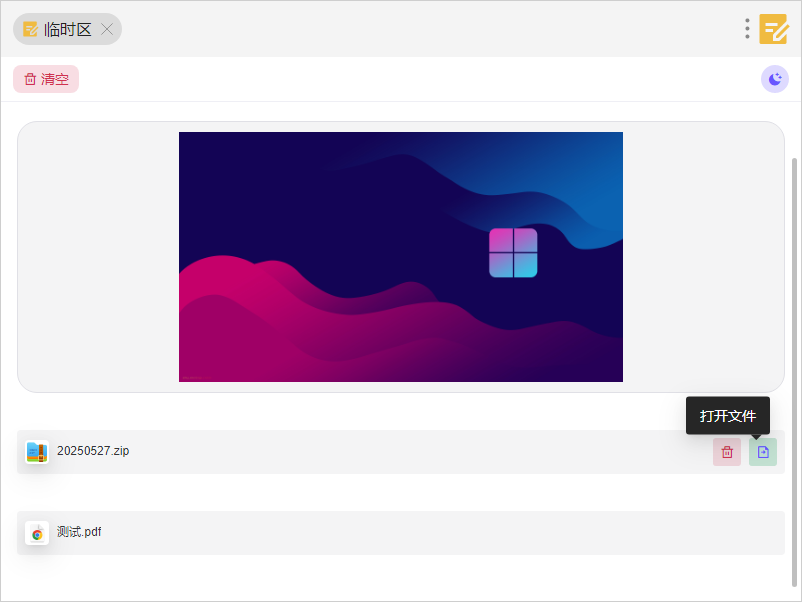The height and width of the screenshot is (602, 802).
Task: Click the 20250527.zip archive icon
Action: click(x=37, y=452)
